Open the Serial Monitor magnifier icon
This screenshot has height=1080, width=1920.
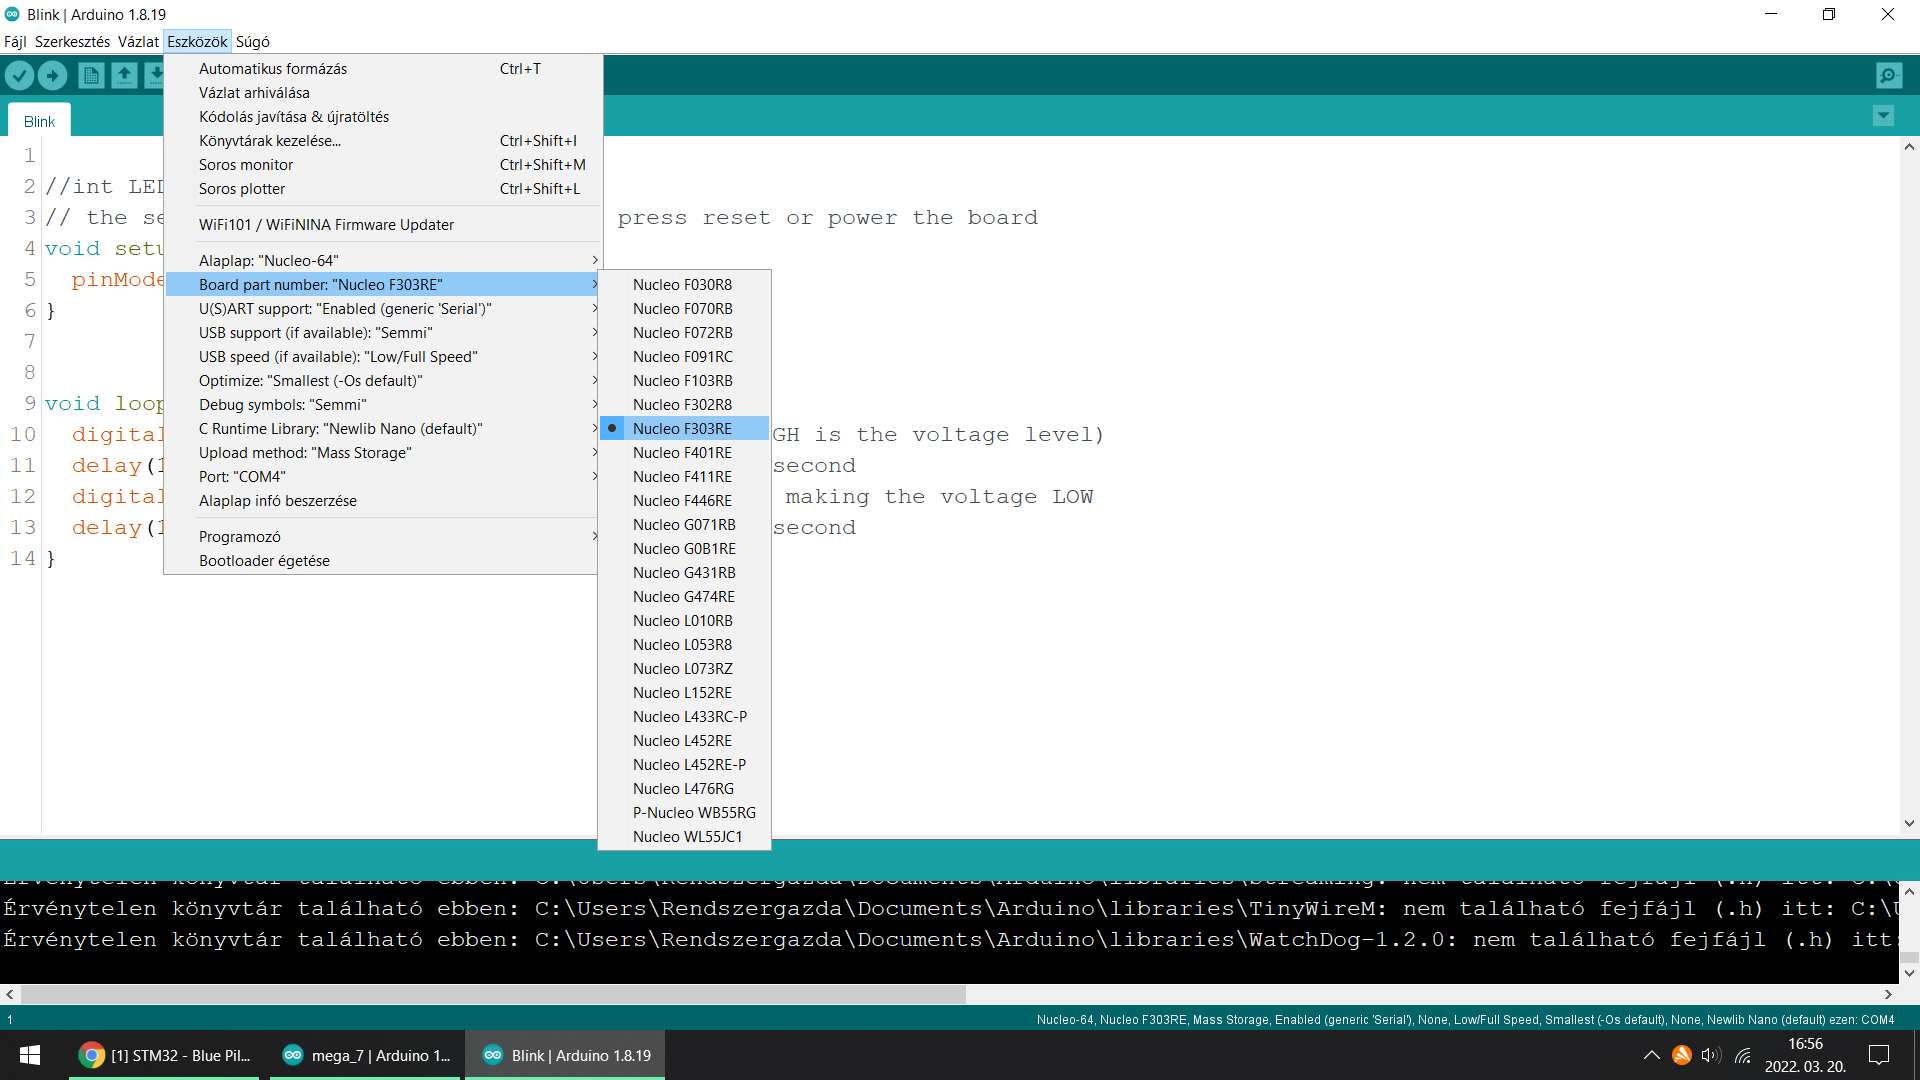[x=1889, y=75]
